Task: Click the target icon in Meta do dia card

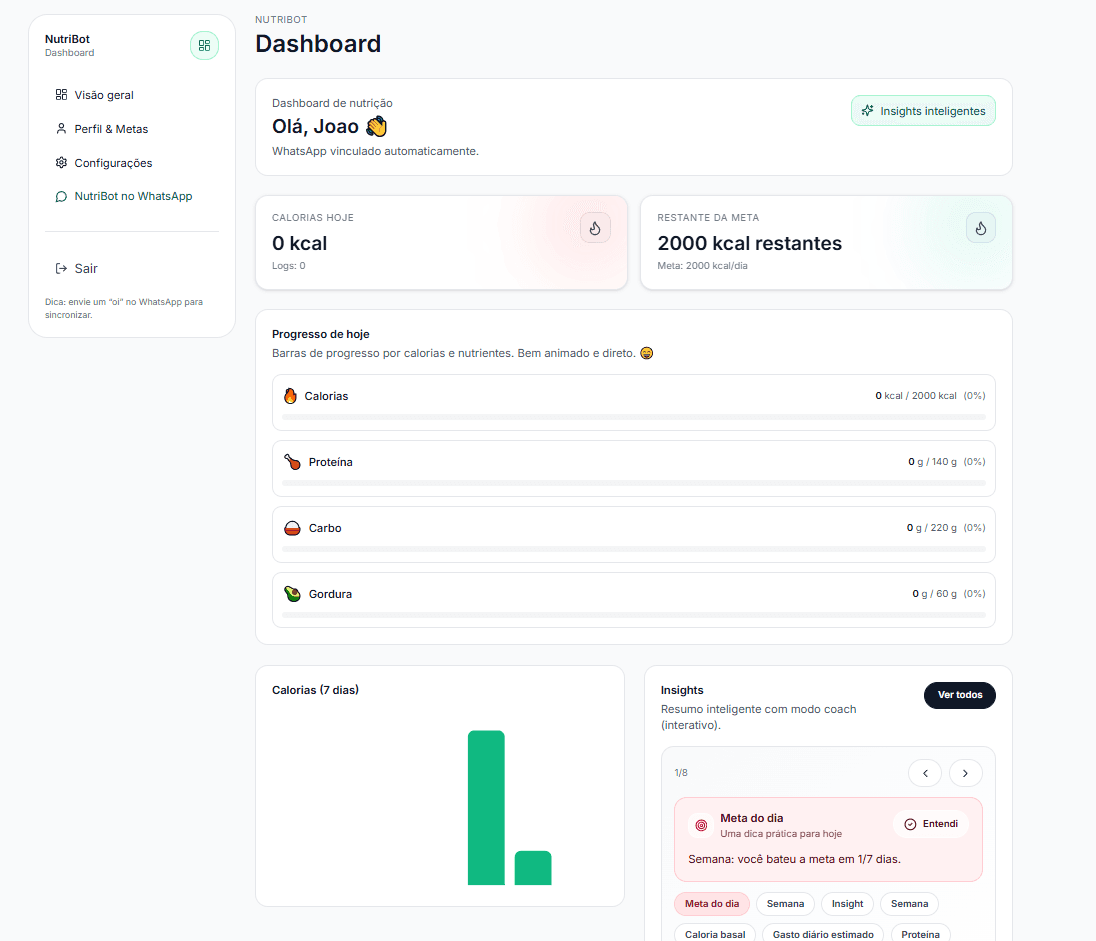Action: 701,825
